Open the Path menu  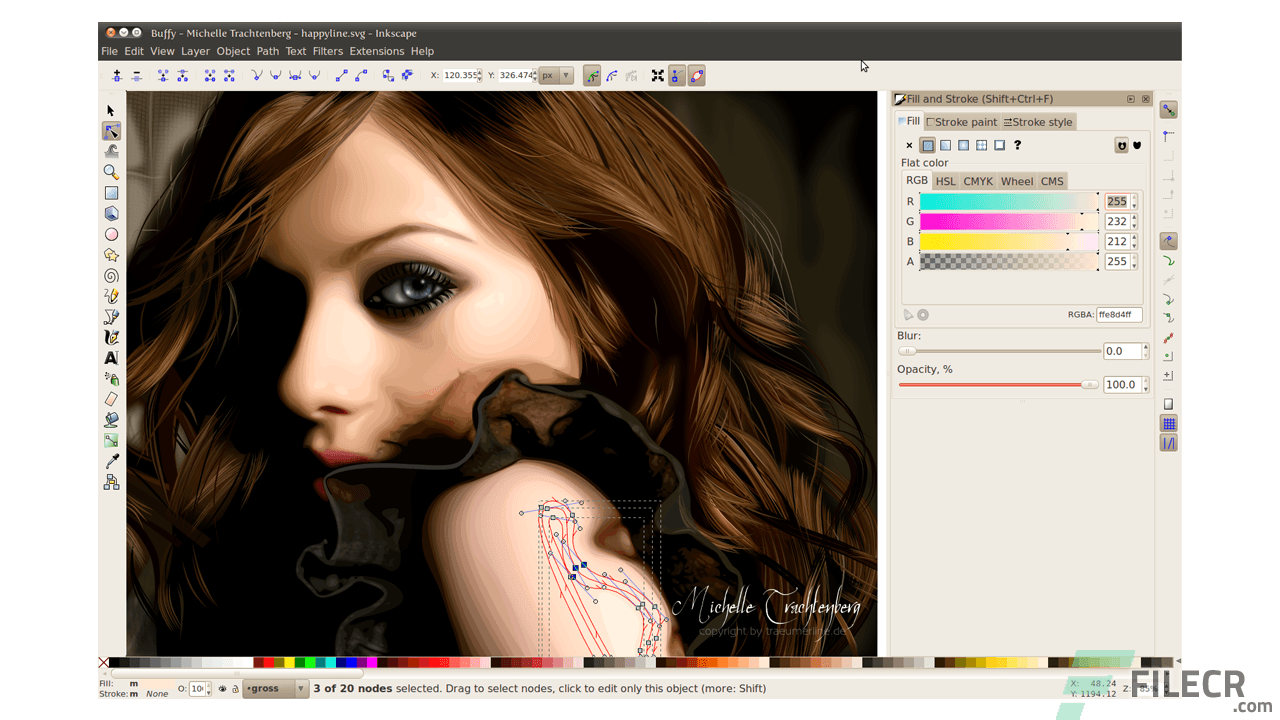(x=267, y=51)
